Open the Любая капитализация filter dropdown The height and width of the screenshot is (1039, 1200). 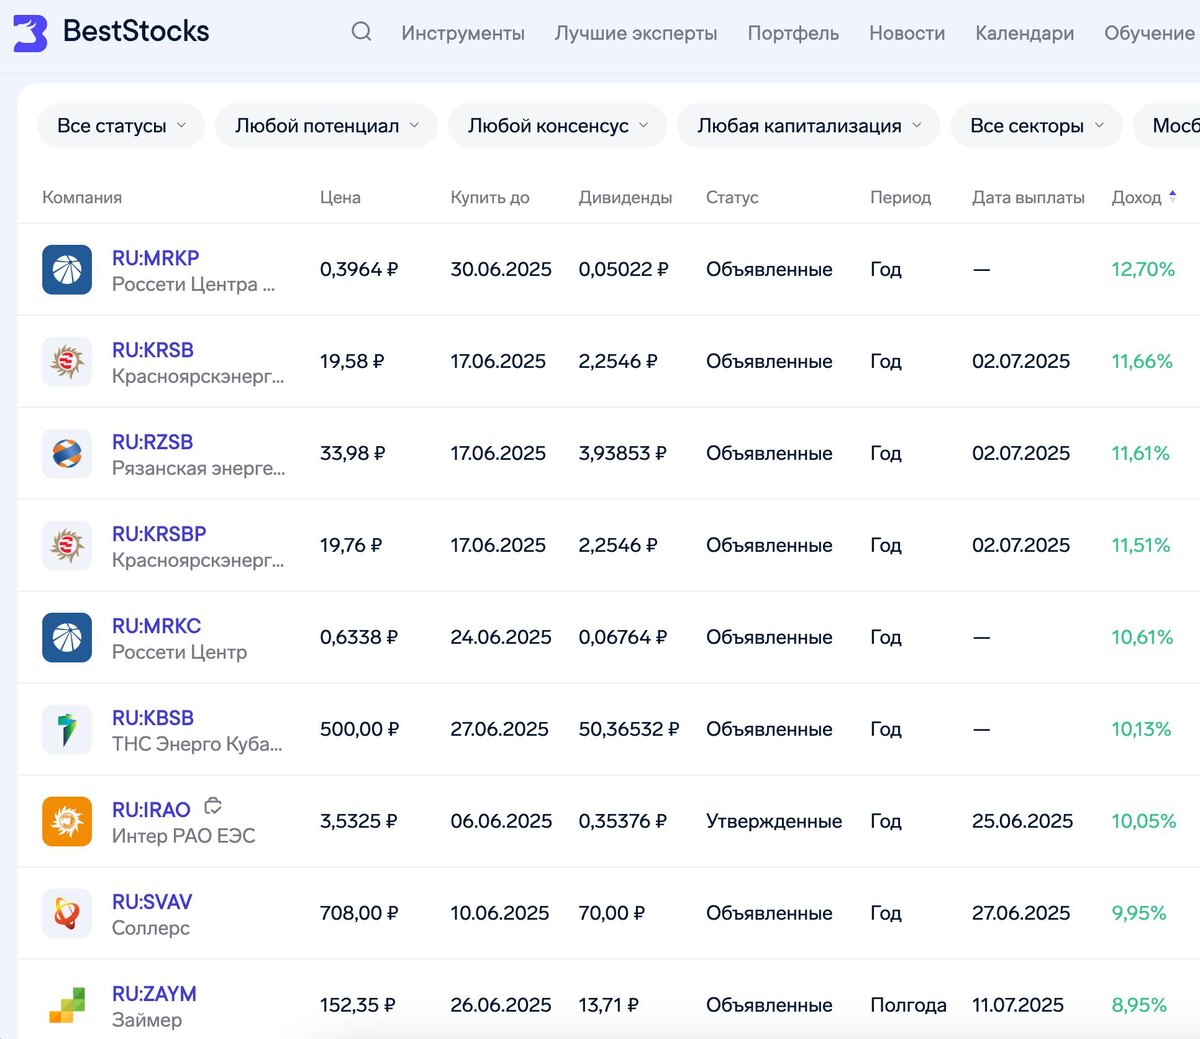[808, 126]
